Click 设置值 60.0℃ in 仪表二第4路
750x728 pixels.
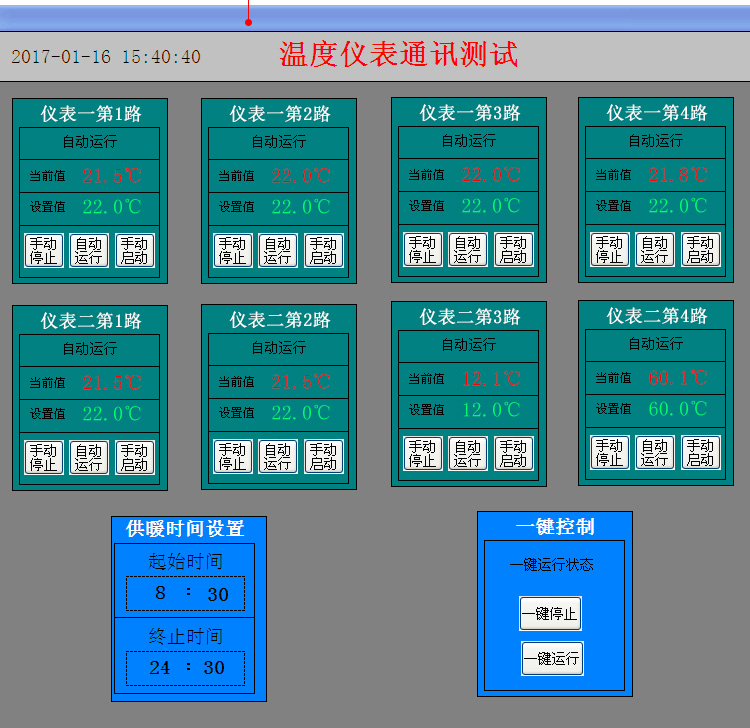(678, 409)
